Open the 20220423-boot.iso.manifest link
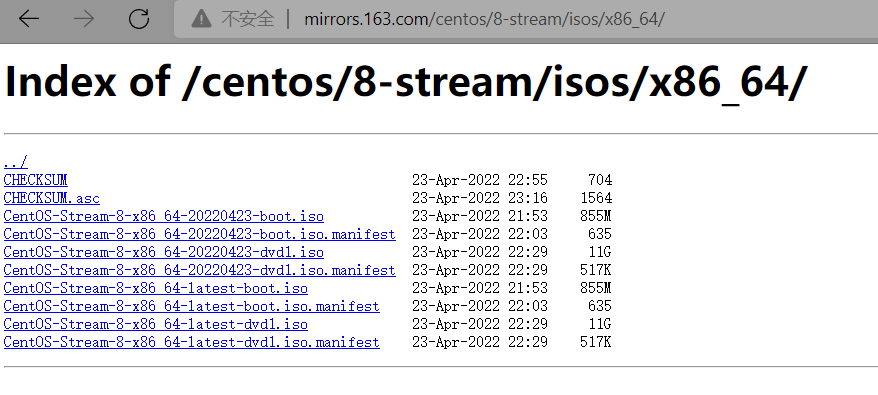 click(x=199, y=234)
